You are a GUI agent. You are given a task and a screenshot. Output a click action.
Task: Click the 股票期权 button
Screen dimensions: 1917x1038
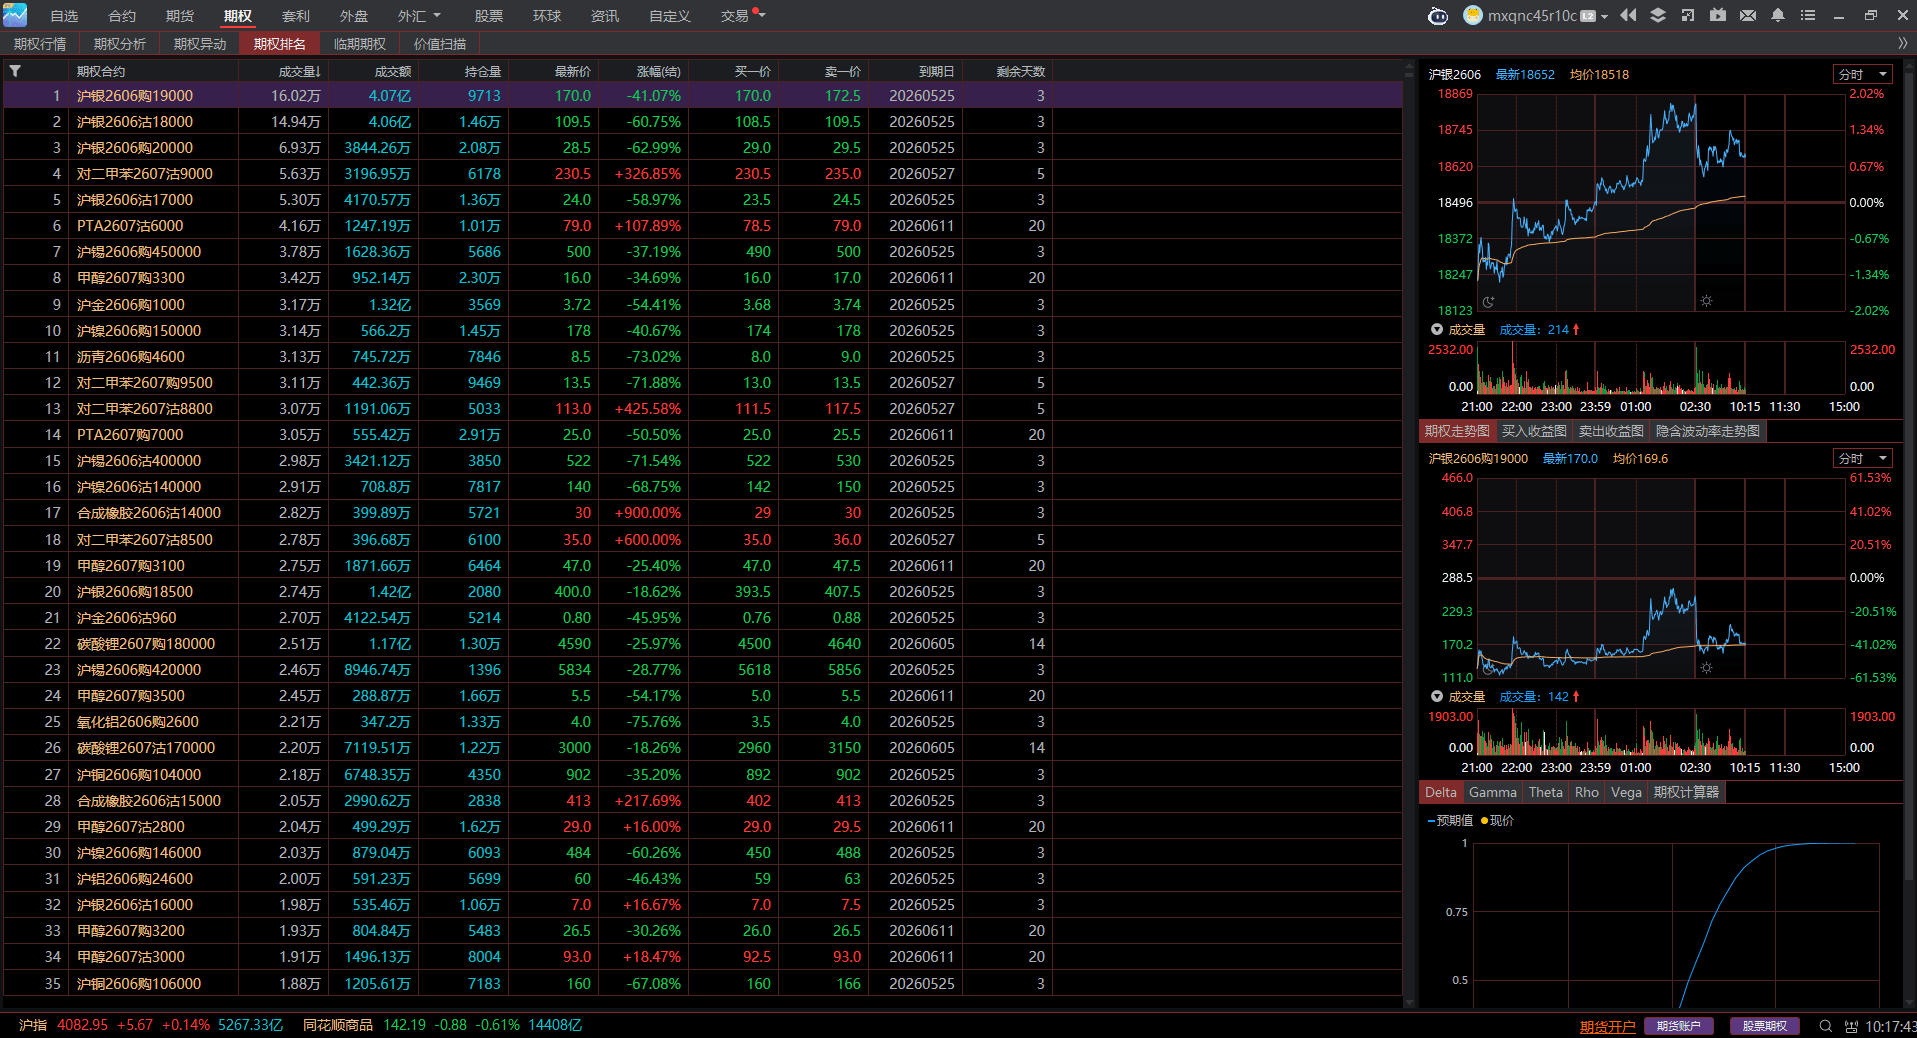(x=1764, y=1026)
